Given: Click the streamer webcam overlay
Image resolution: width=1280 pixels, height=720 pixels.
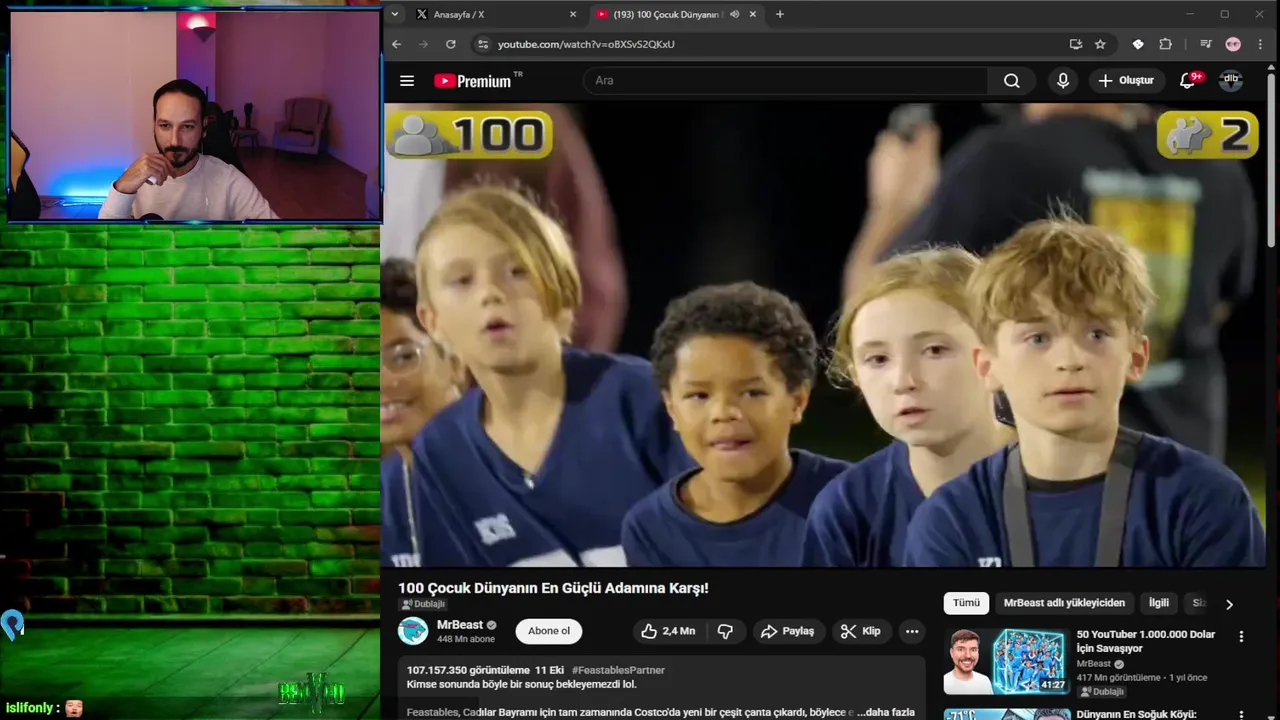Looking at the screenshot, I should tap(194, 115).
